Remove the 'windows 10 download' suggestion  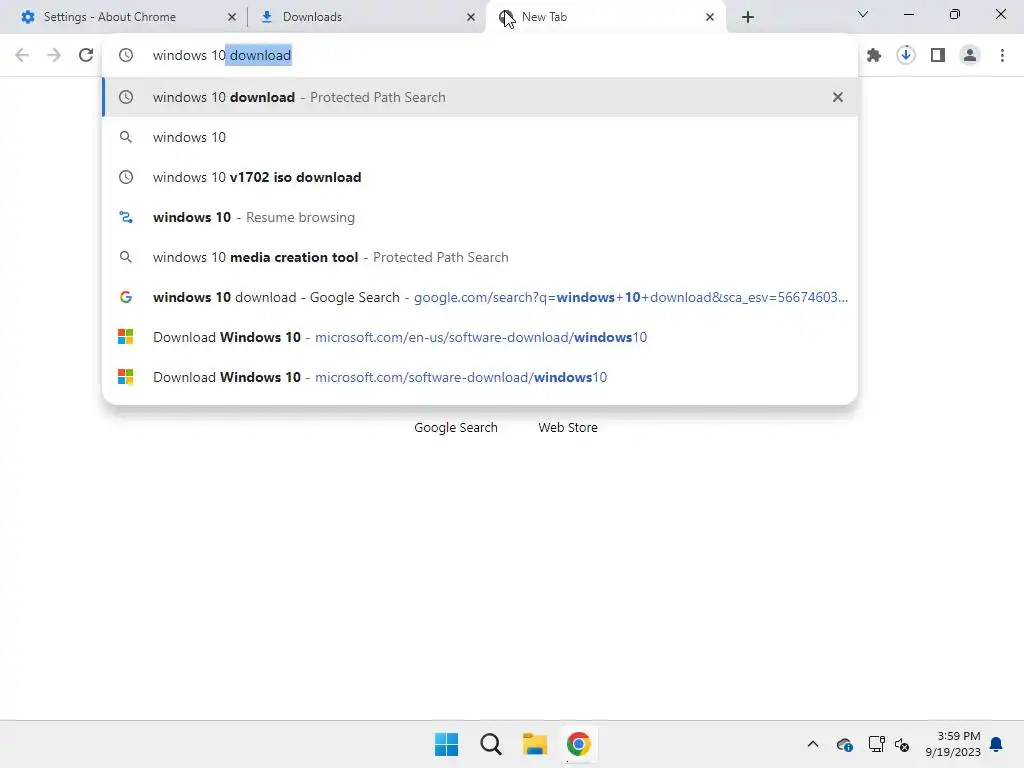[837, 97]
